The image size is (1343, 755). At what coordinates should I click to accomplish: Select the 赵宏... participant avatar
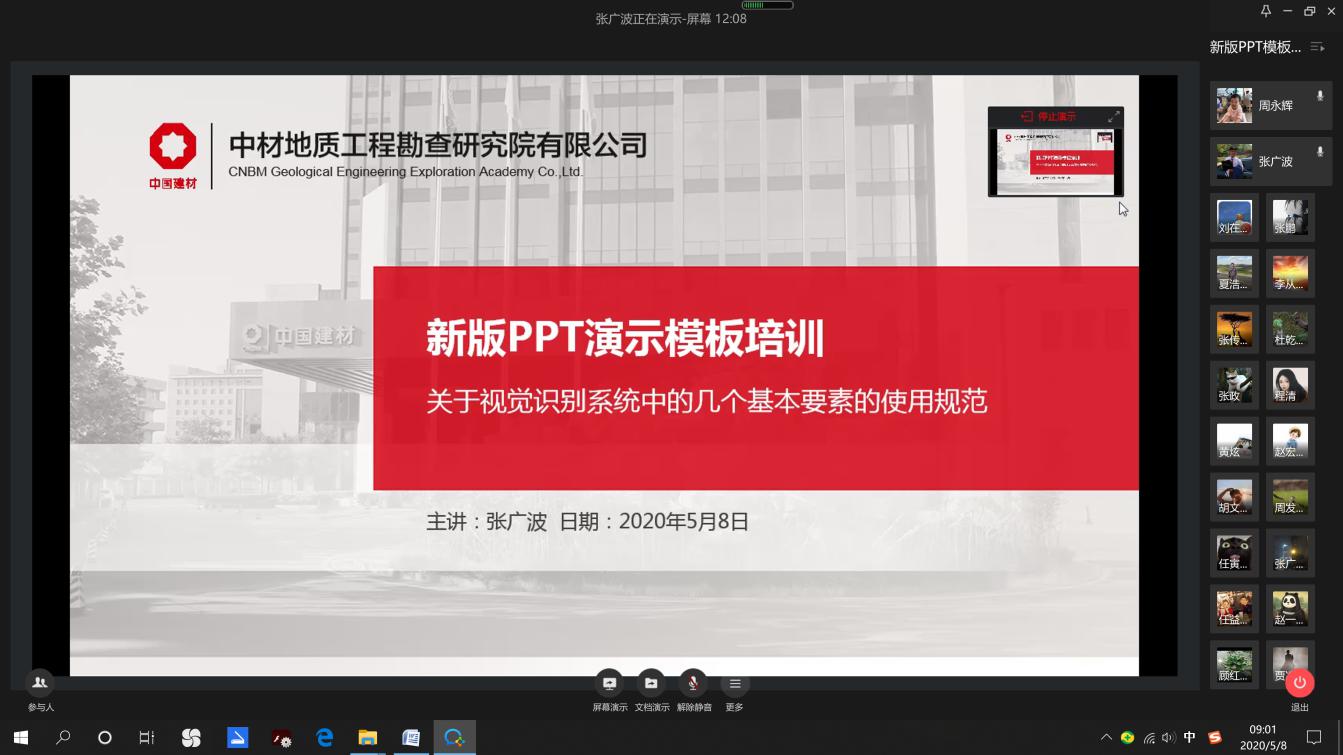(1290, 441)
